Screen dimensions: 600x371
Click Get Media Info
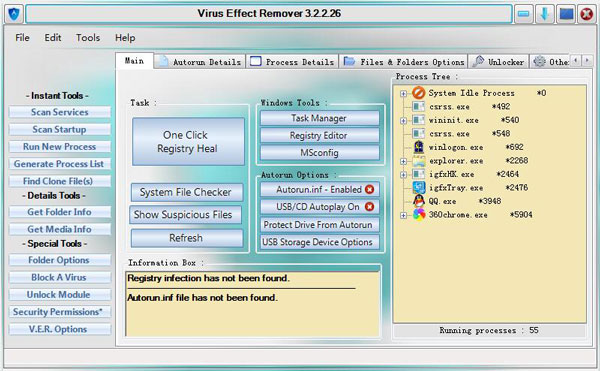tap(60, 229)
